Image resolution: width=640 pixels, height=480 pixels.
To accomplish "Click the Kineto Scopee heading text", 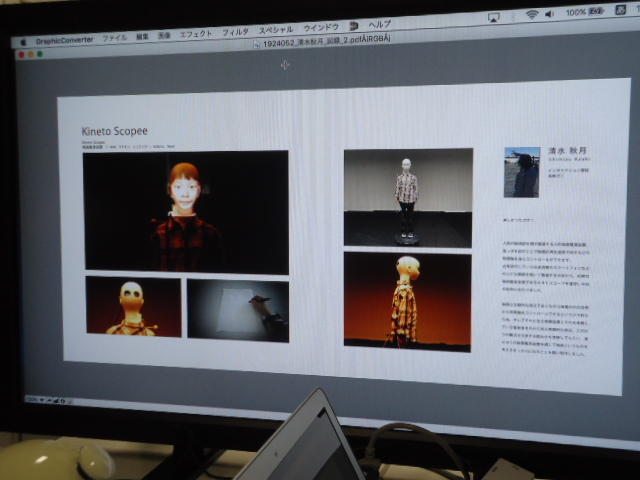I will 115,131.
